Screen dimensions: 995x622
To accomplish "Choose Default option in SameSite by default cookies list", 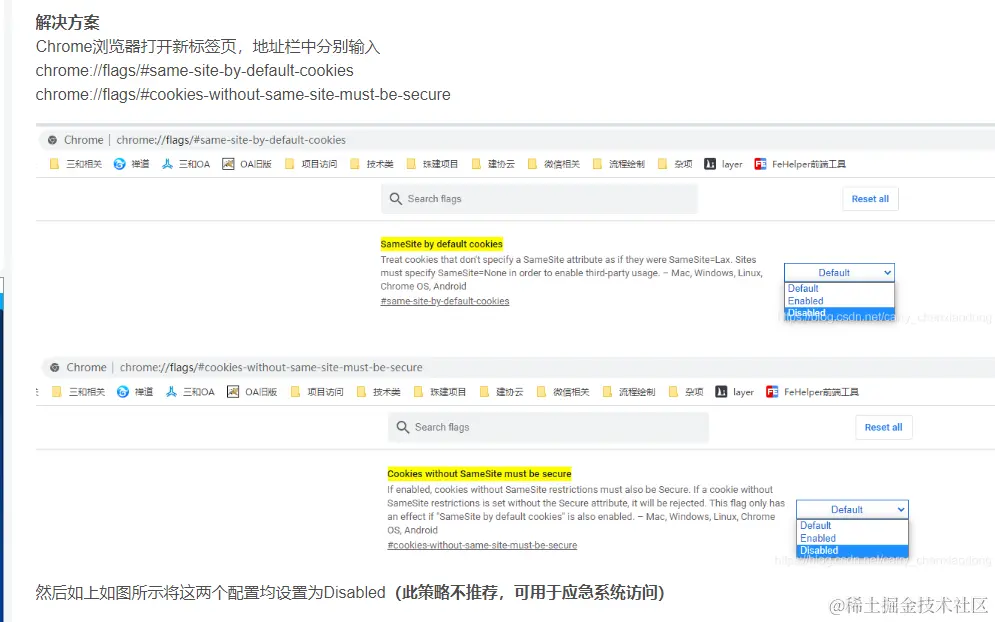I will 839,288.
